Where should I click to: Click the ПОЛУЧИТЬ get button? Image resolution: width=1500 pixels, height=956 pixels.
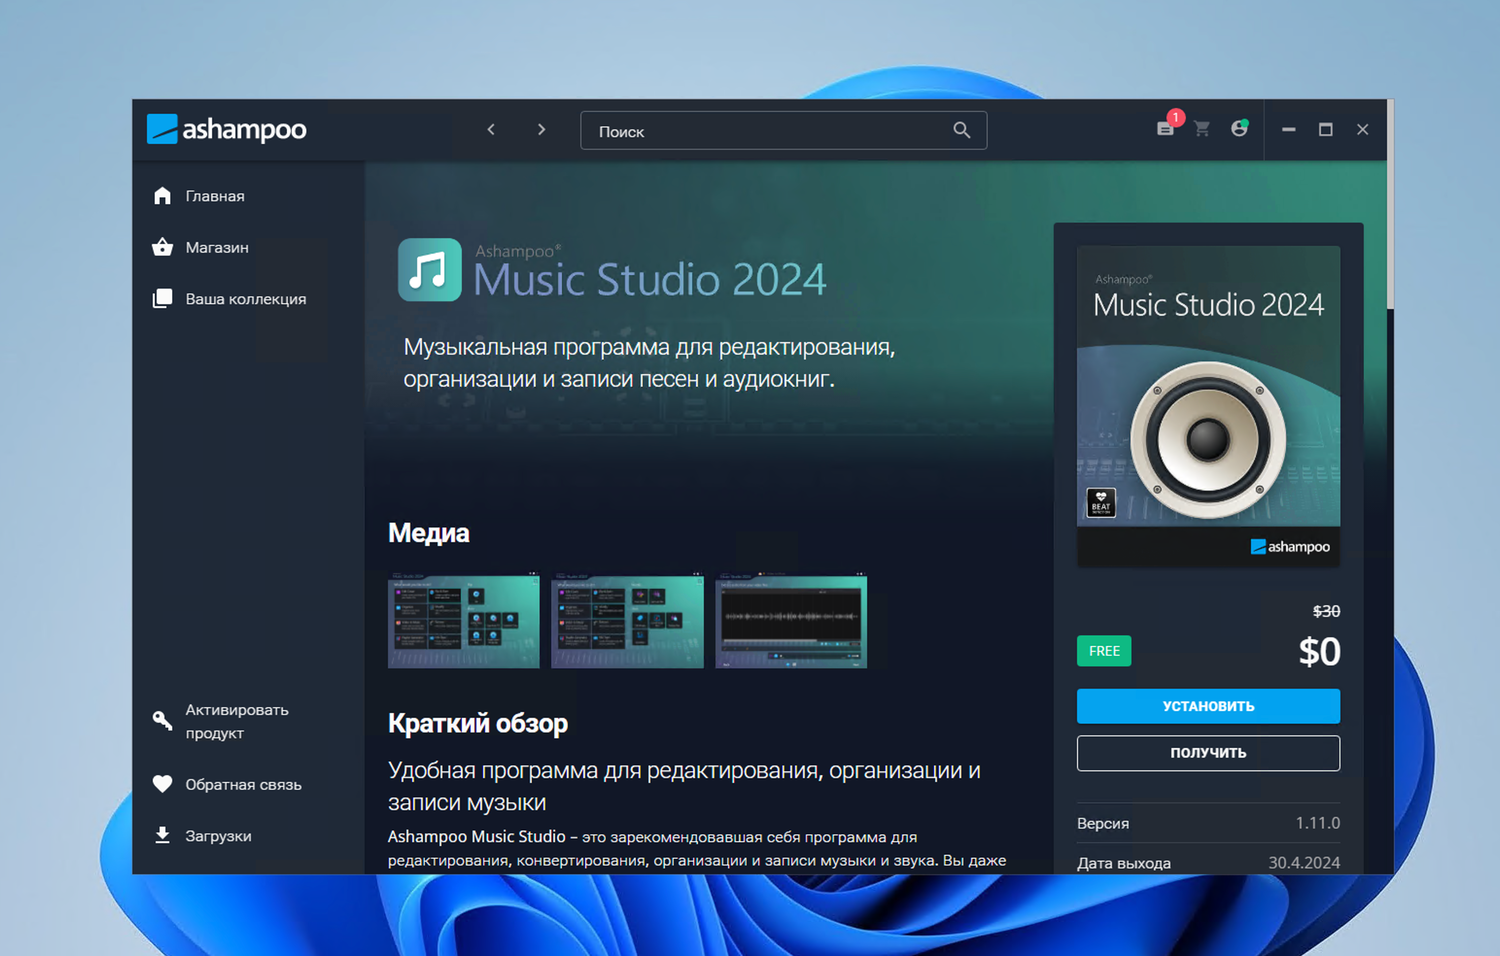[1207, 752]
